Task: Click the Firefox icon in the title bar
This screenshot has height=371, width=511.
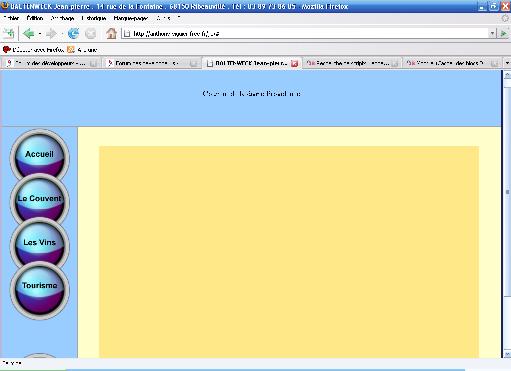Action: click(5, 6)
